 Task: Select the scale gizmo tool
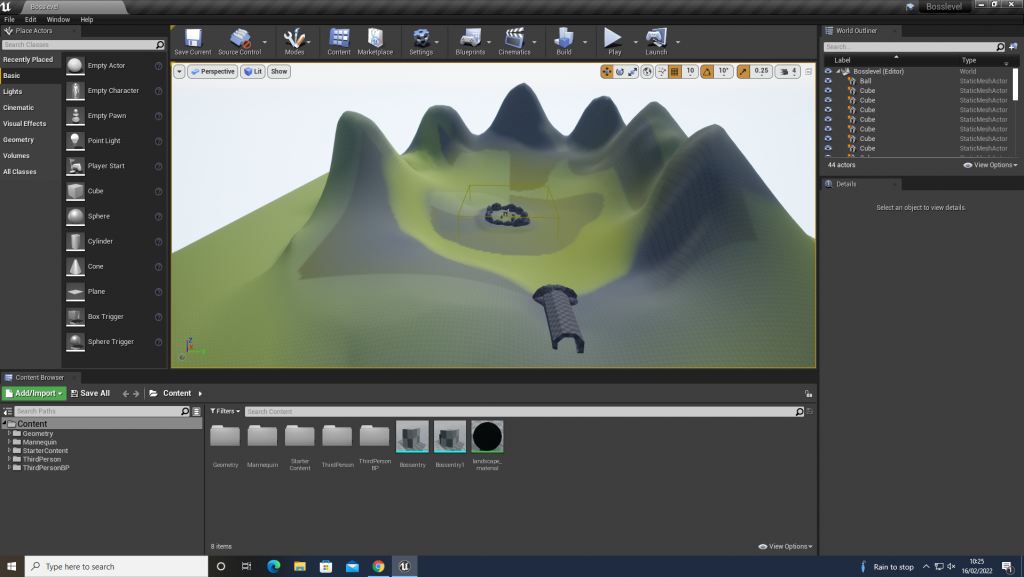632,72
